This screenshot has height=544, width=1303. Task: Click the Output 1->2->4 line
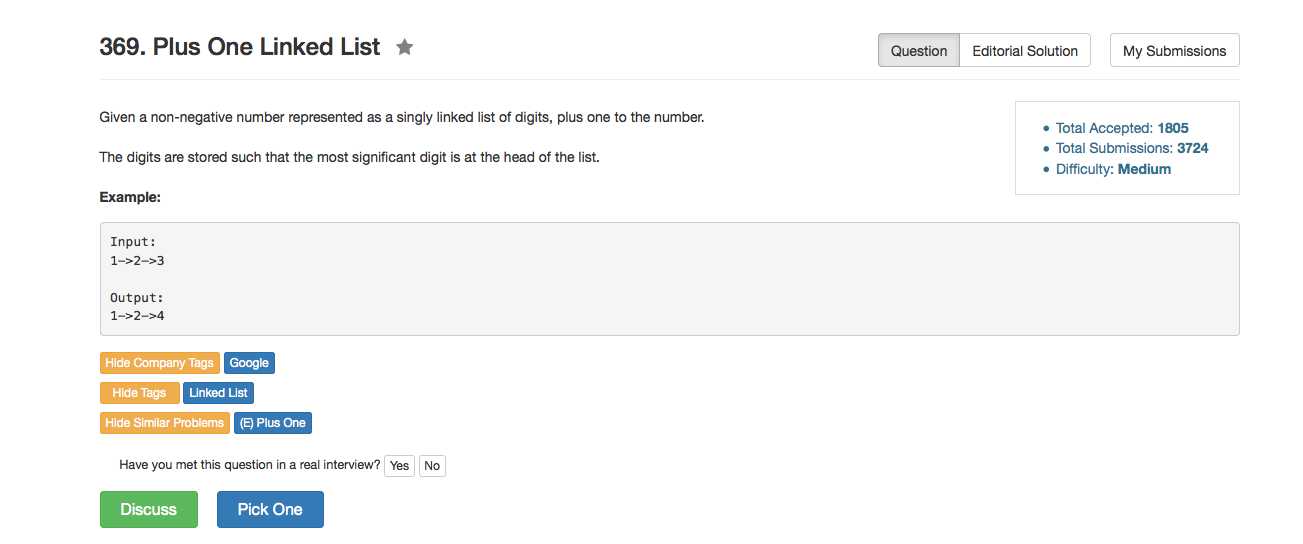tap(137, 316)
